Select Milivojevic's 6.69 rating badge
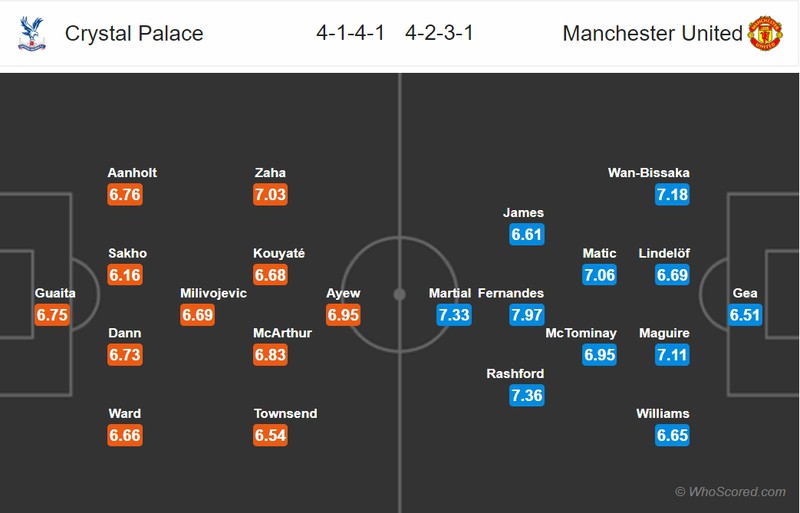This screenshot has height=513, width=800. (x=198, y=315)
